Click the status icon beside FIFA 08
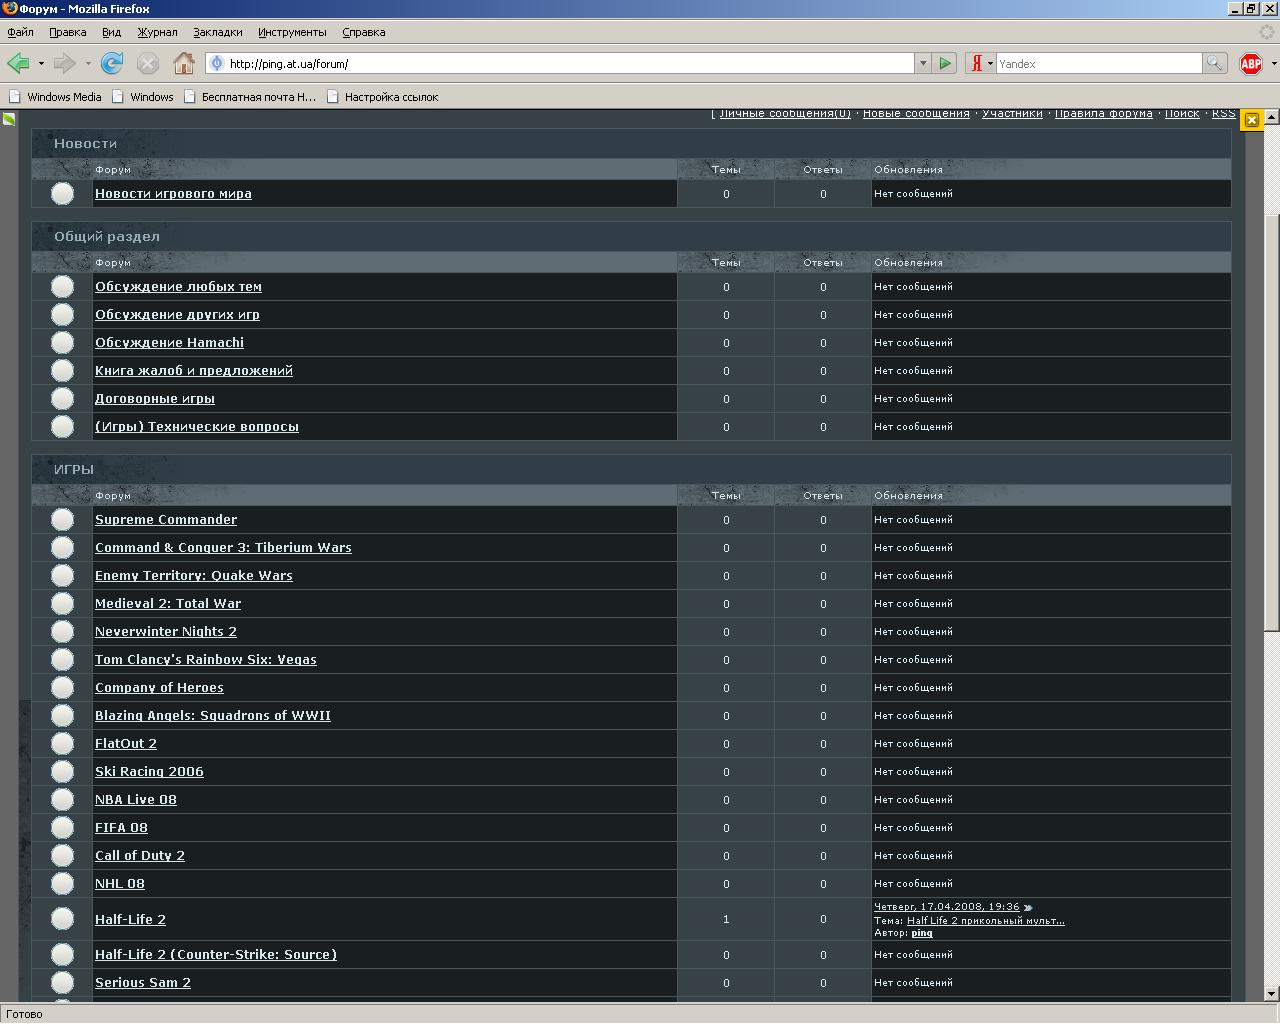 click(62, 828)
